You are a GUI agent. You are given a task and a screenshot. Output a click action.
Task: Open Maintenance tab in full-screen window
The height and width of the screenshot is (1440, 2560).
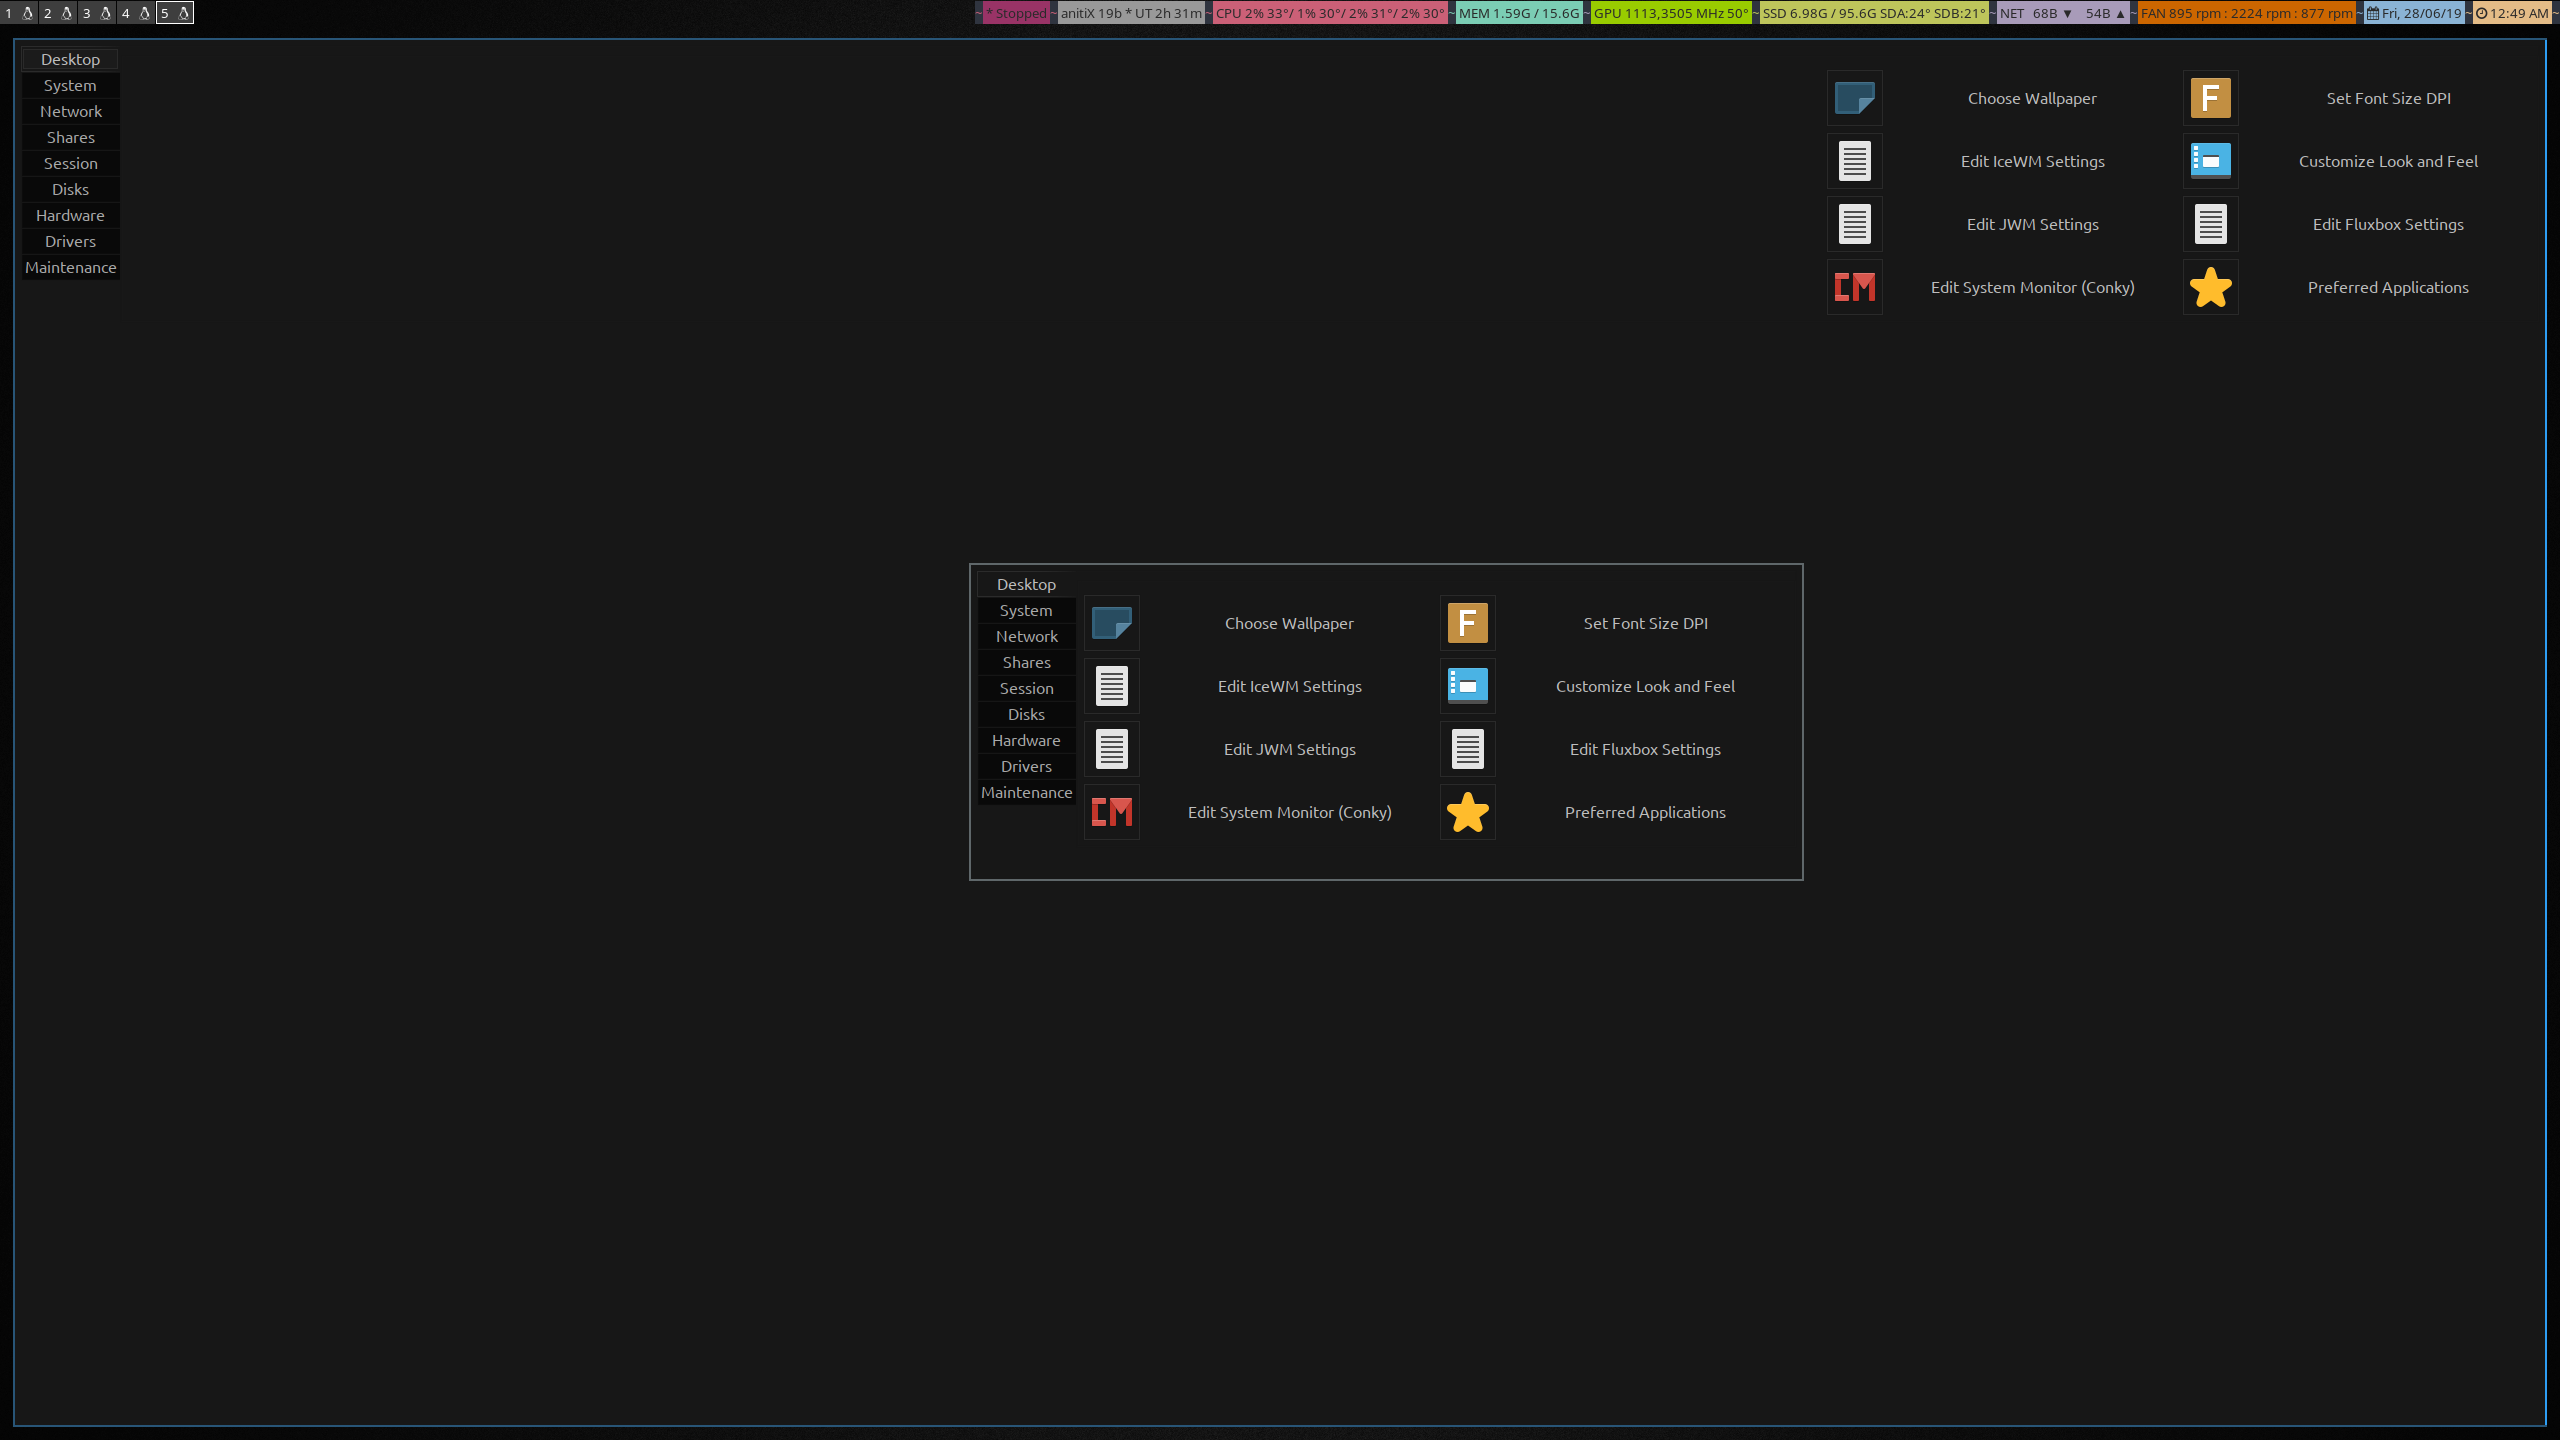click(70, 267)
